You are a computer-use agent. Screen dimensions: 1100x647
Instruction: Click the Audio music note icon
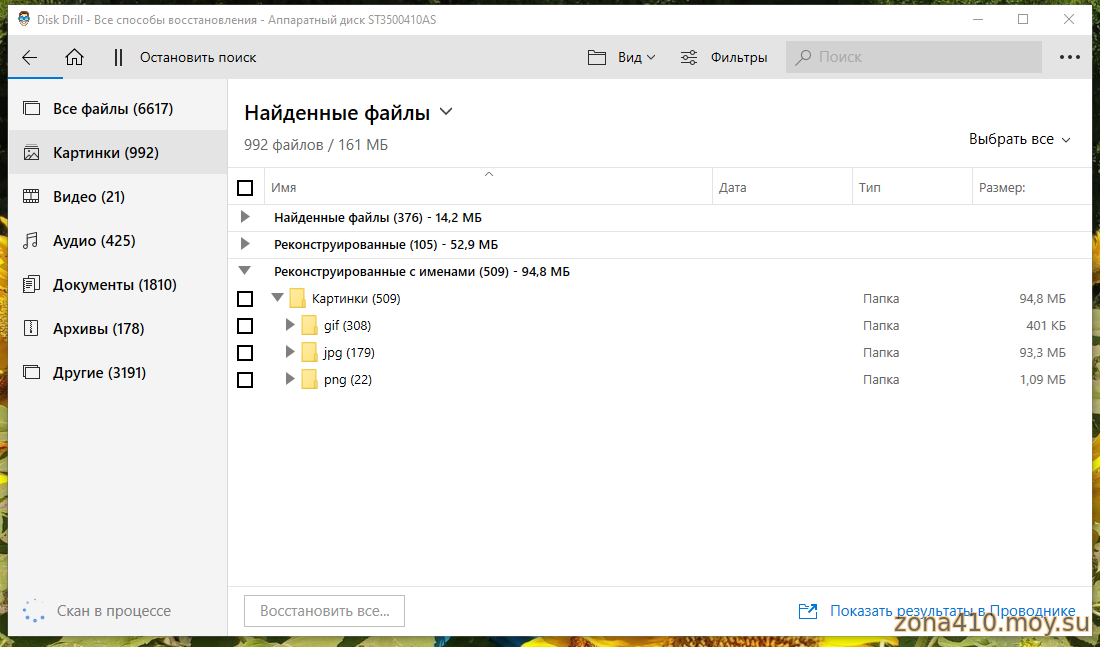[32, 241]
